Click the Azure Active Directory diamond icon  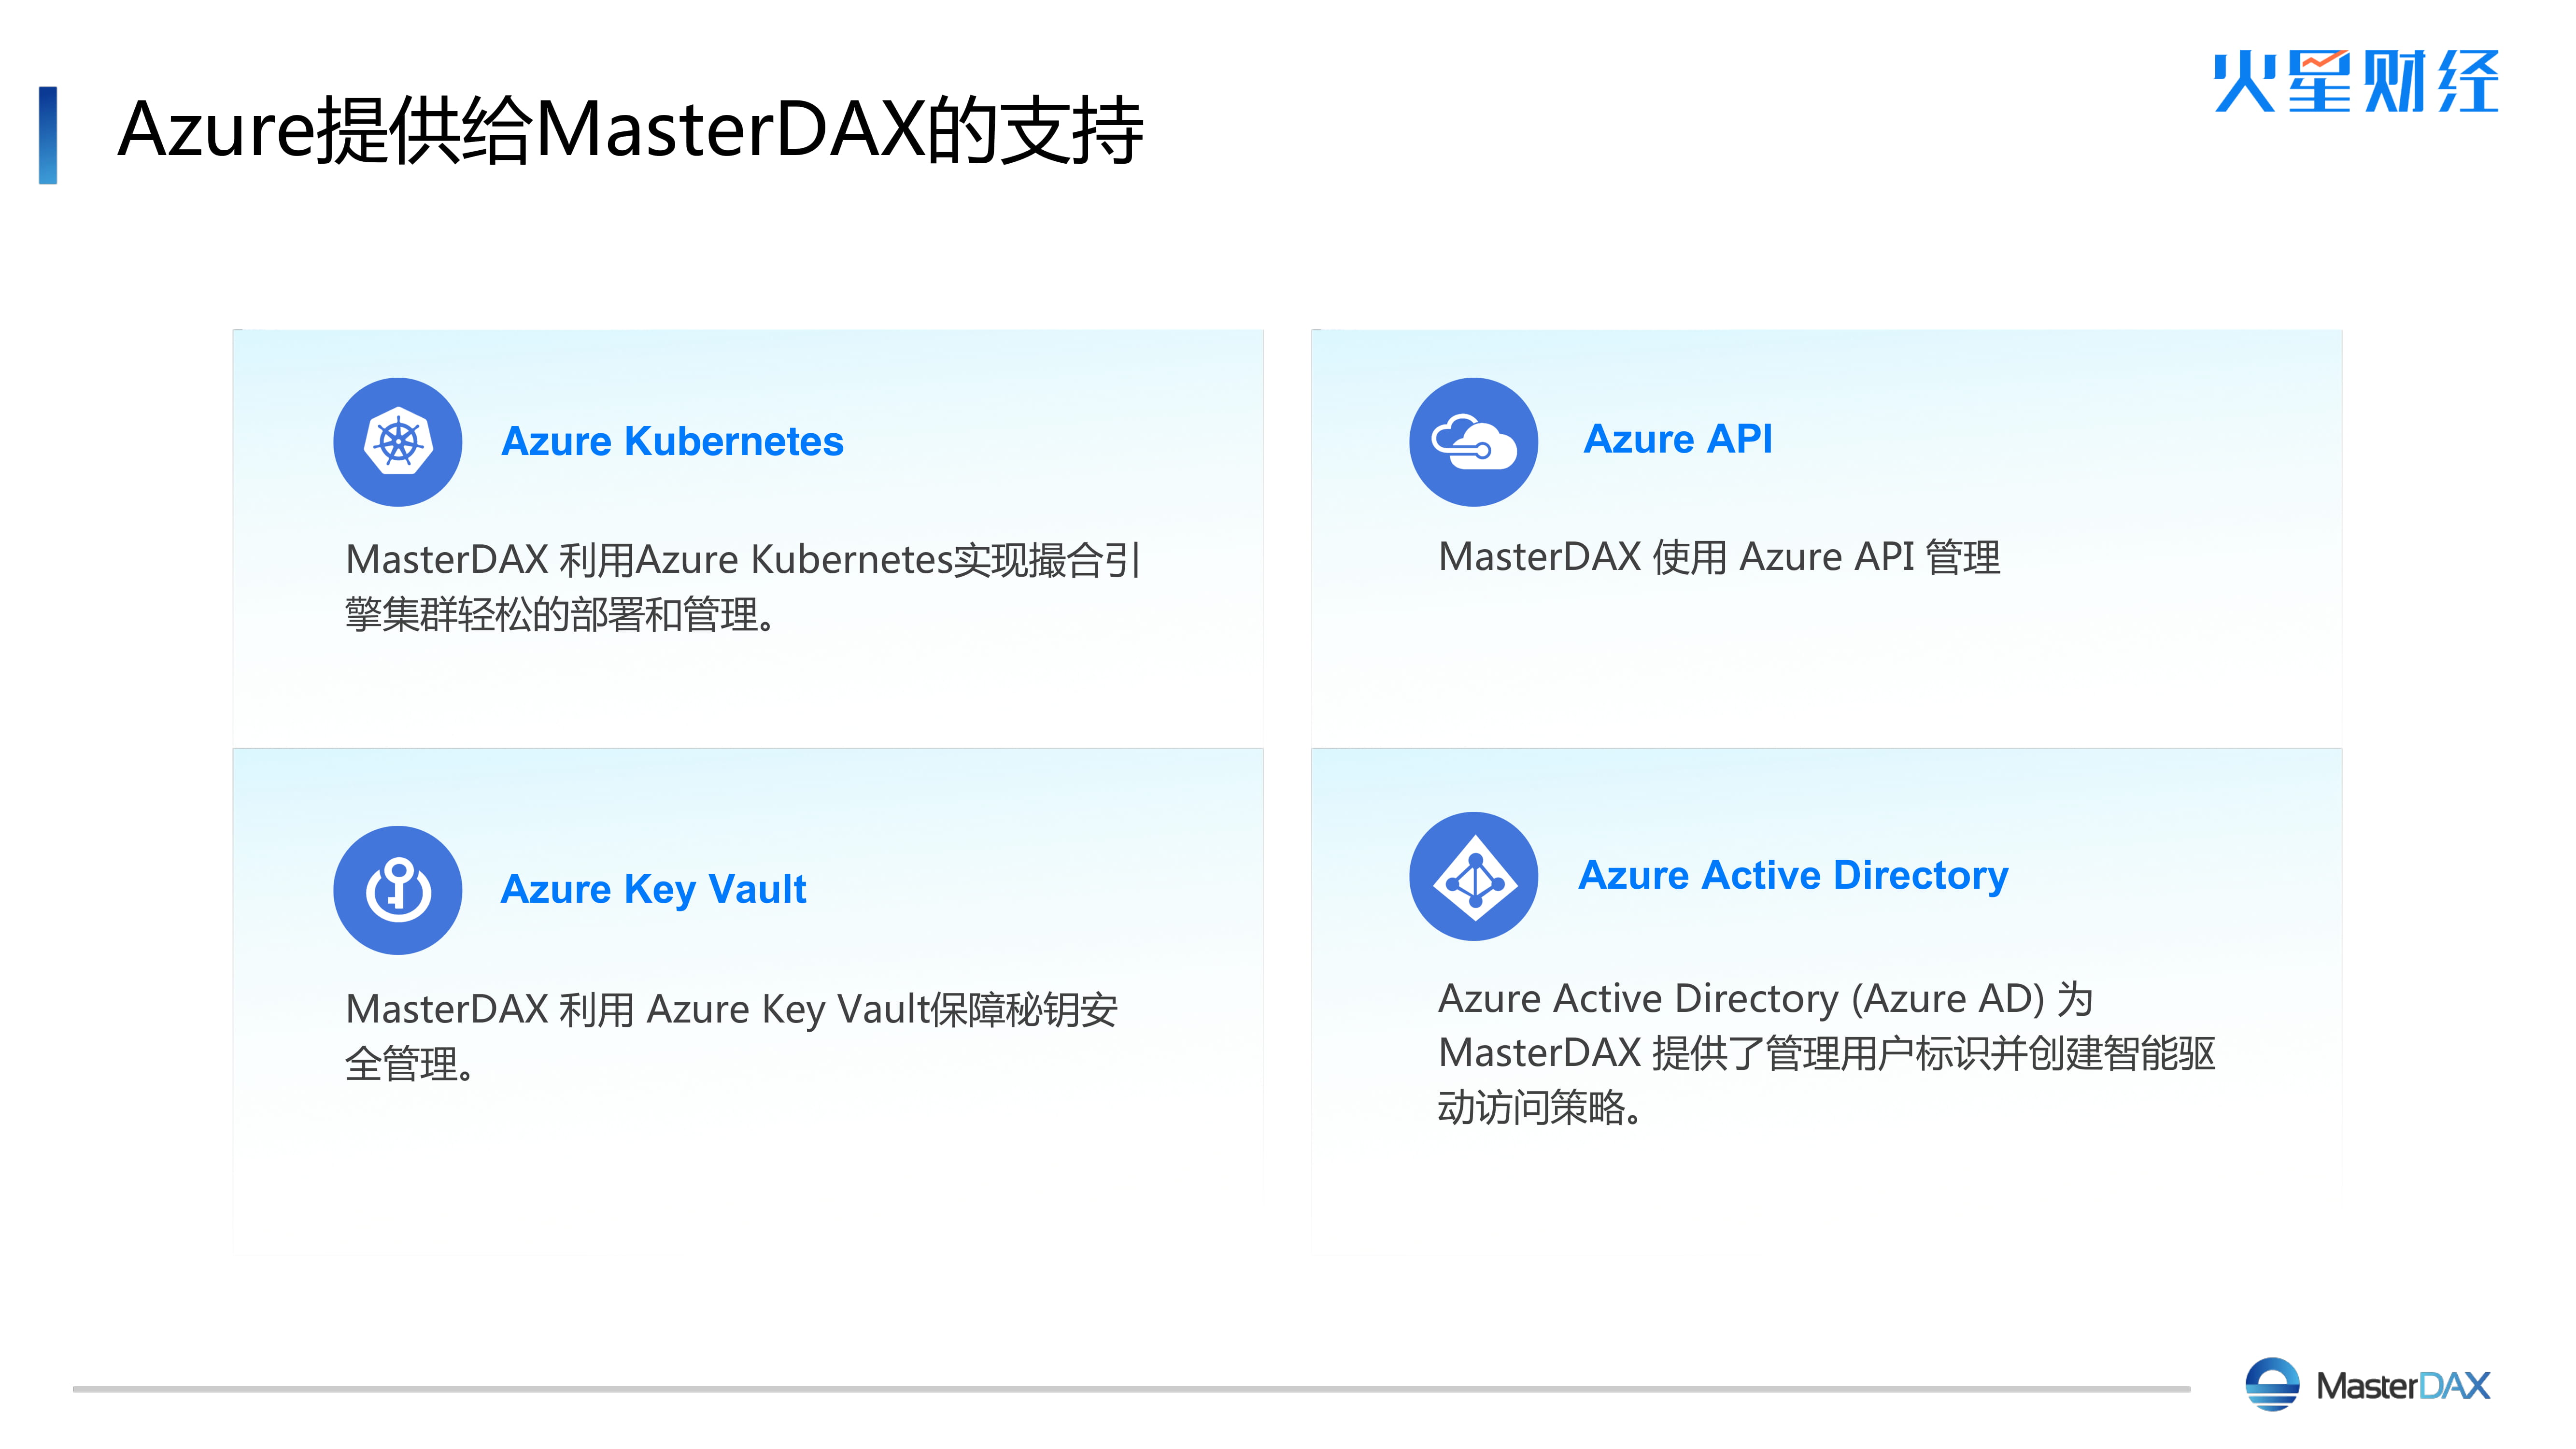pos(1473,876)
